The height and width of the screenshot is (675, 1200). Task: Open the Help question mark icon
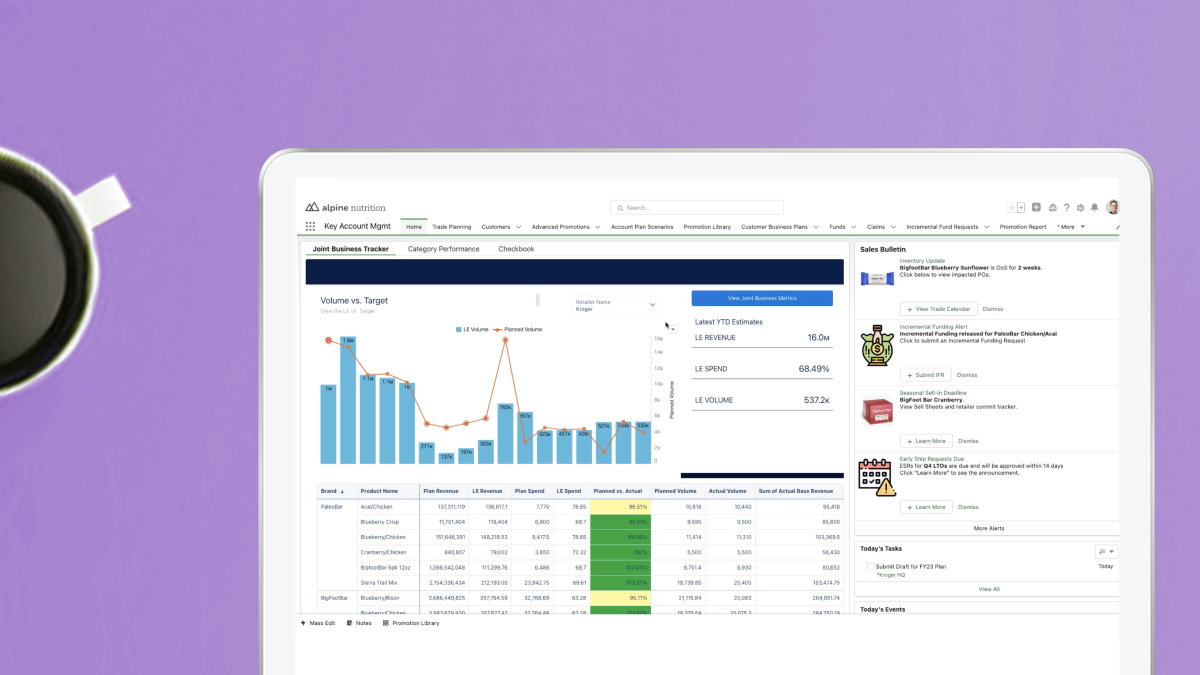click(1067, 208)
